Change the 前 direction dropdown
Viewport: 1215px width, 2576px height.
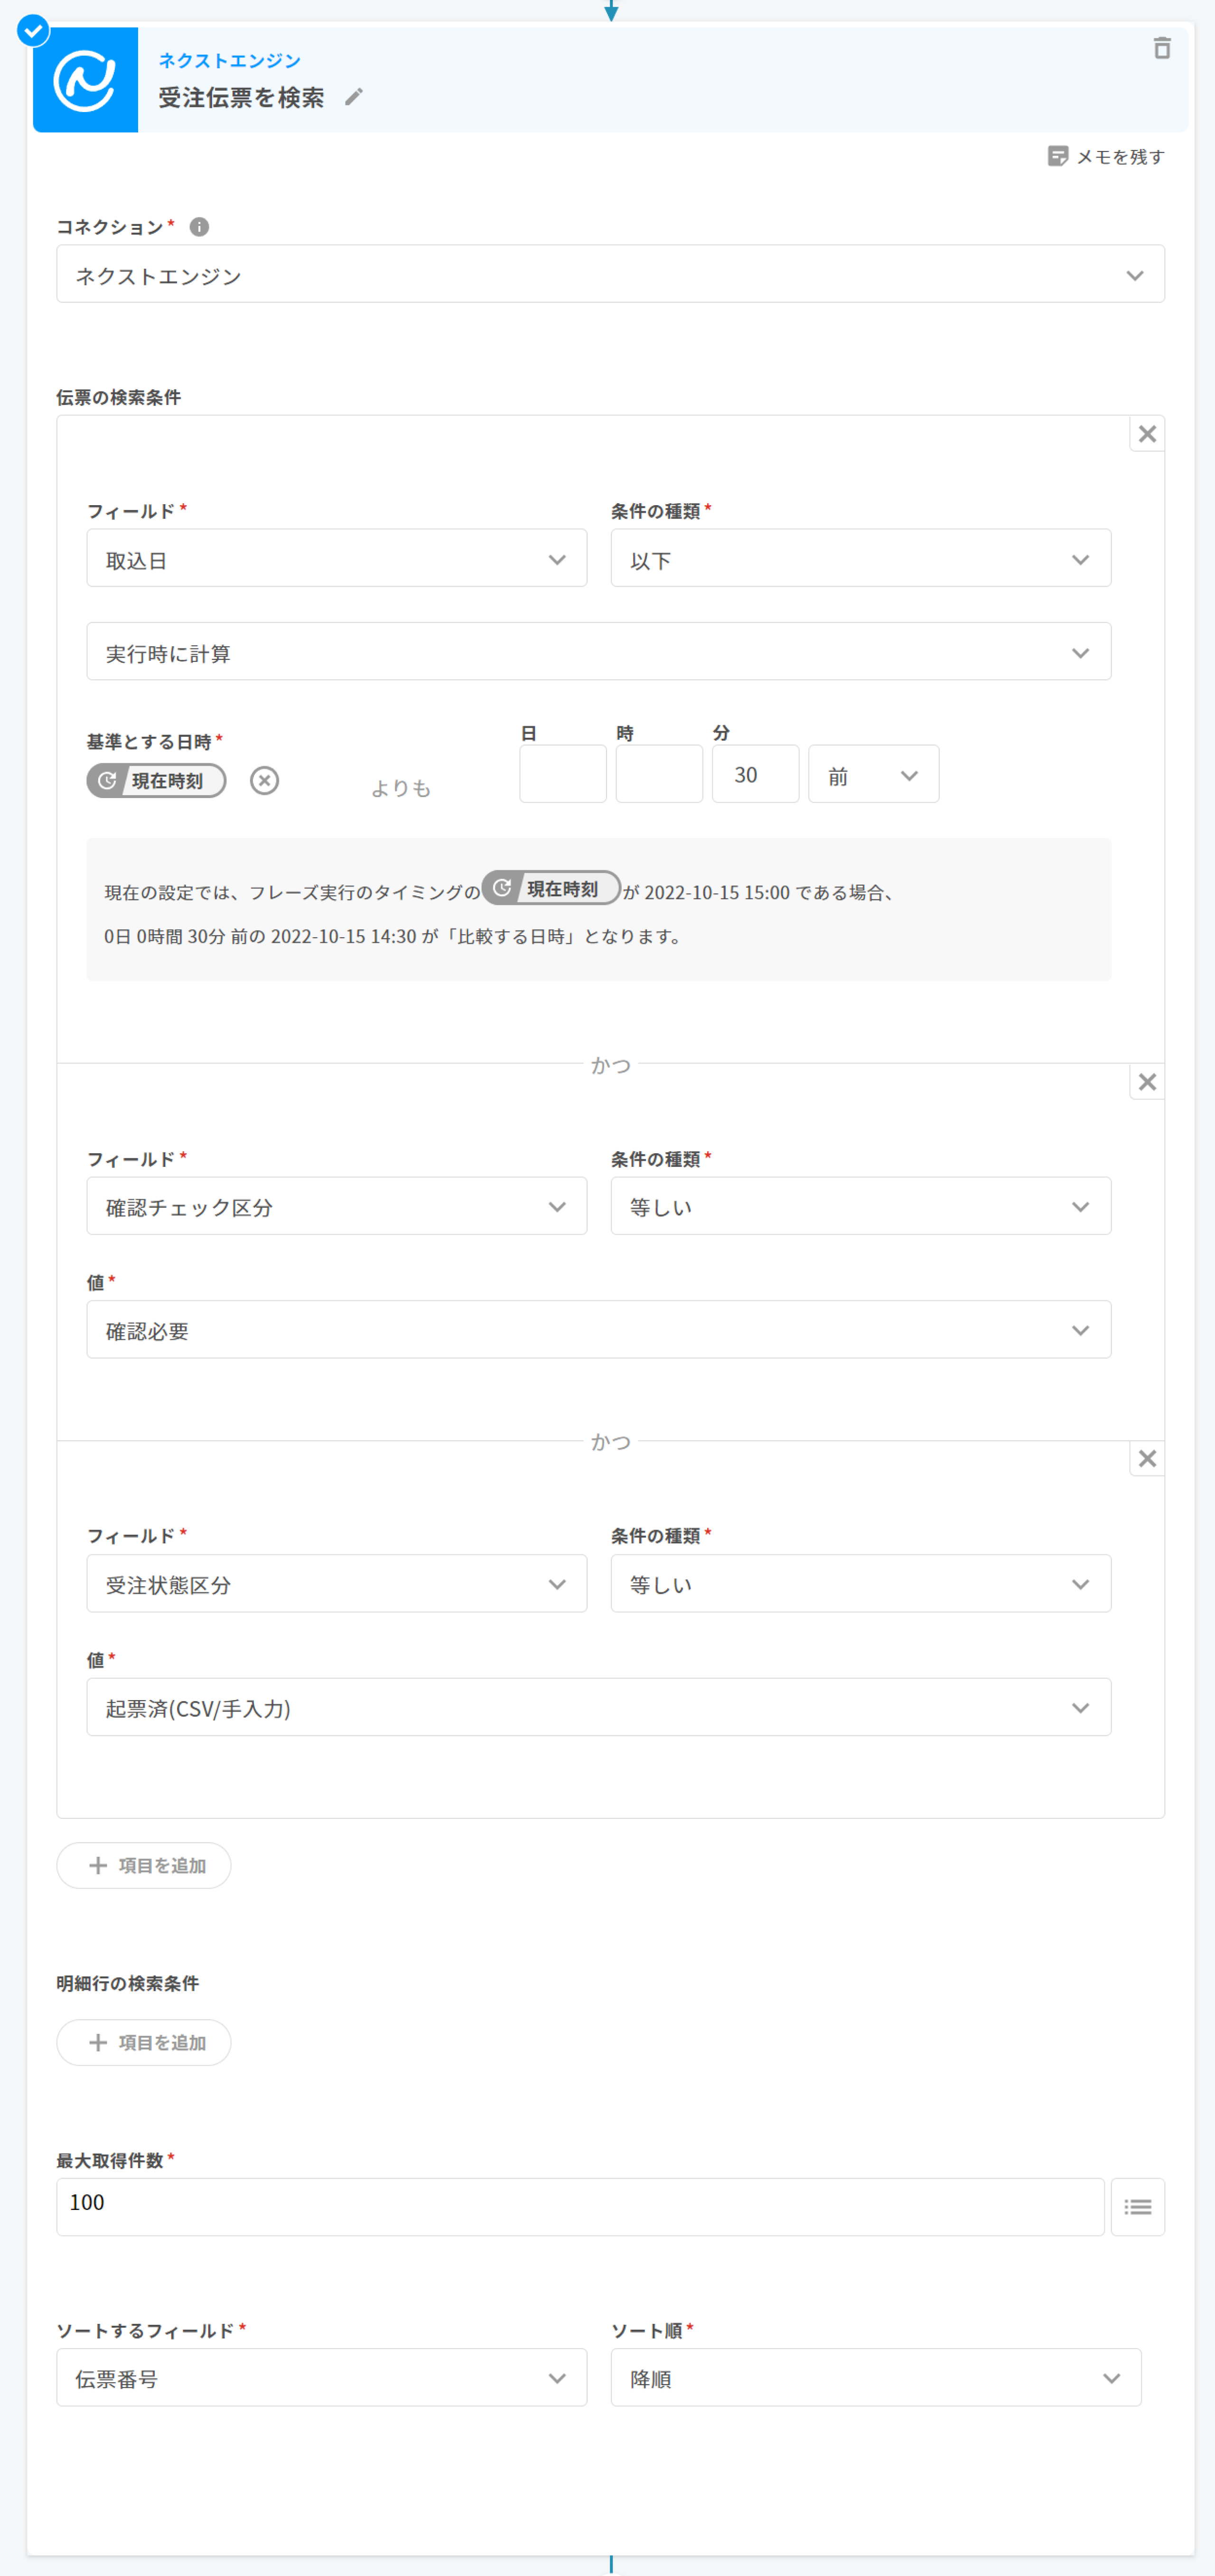tap(873, 775)
